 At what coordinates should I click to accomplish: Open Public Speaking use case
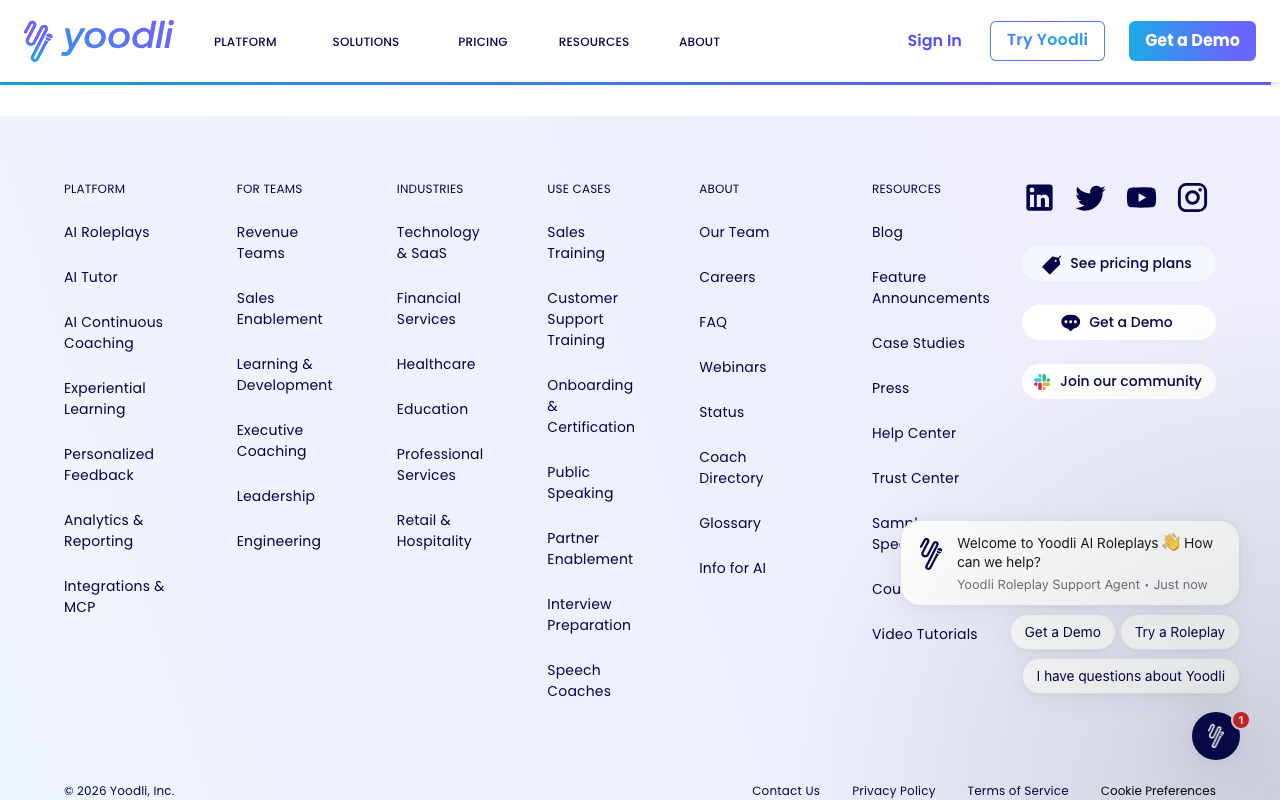(580, 483)
